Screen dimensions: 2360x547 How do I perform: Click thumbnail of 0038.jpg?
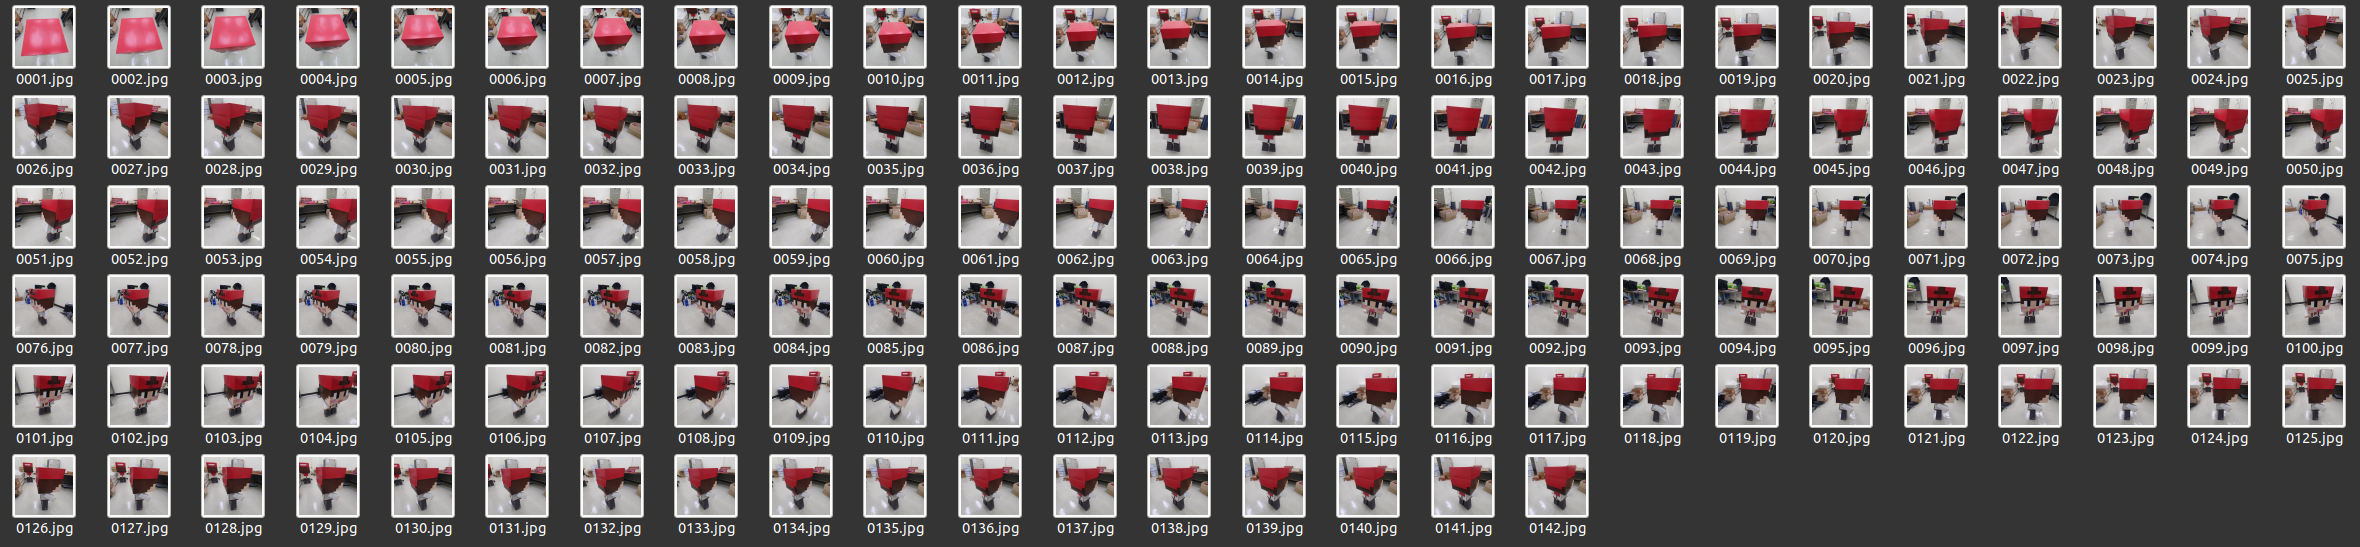click(x=1179, y=127)
